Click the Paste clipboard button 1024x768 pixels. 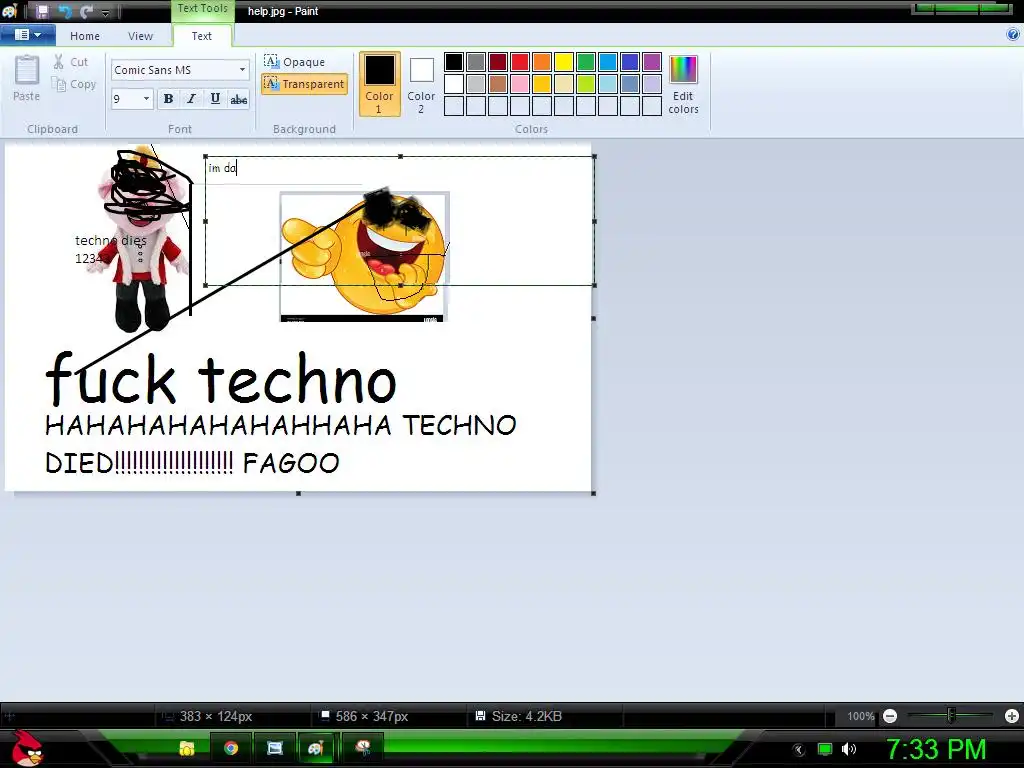tap(27, 78)
